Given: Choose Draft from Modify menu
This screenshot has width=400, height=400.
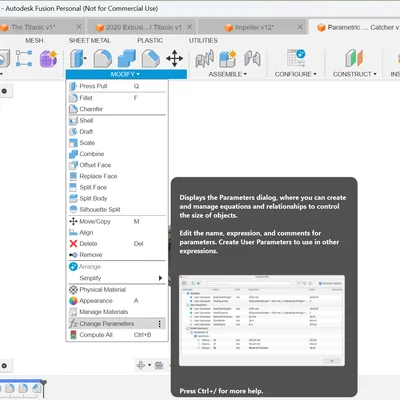Looking at the screenshot, I should click(117, 132).
